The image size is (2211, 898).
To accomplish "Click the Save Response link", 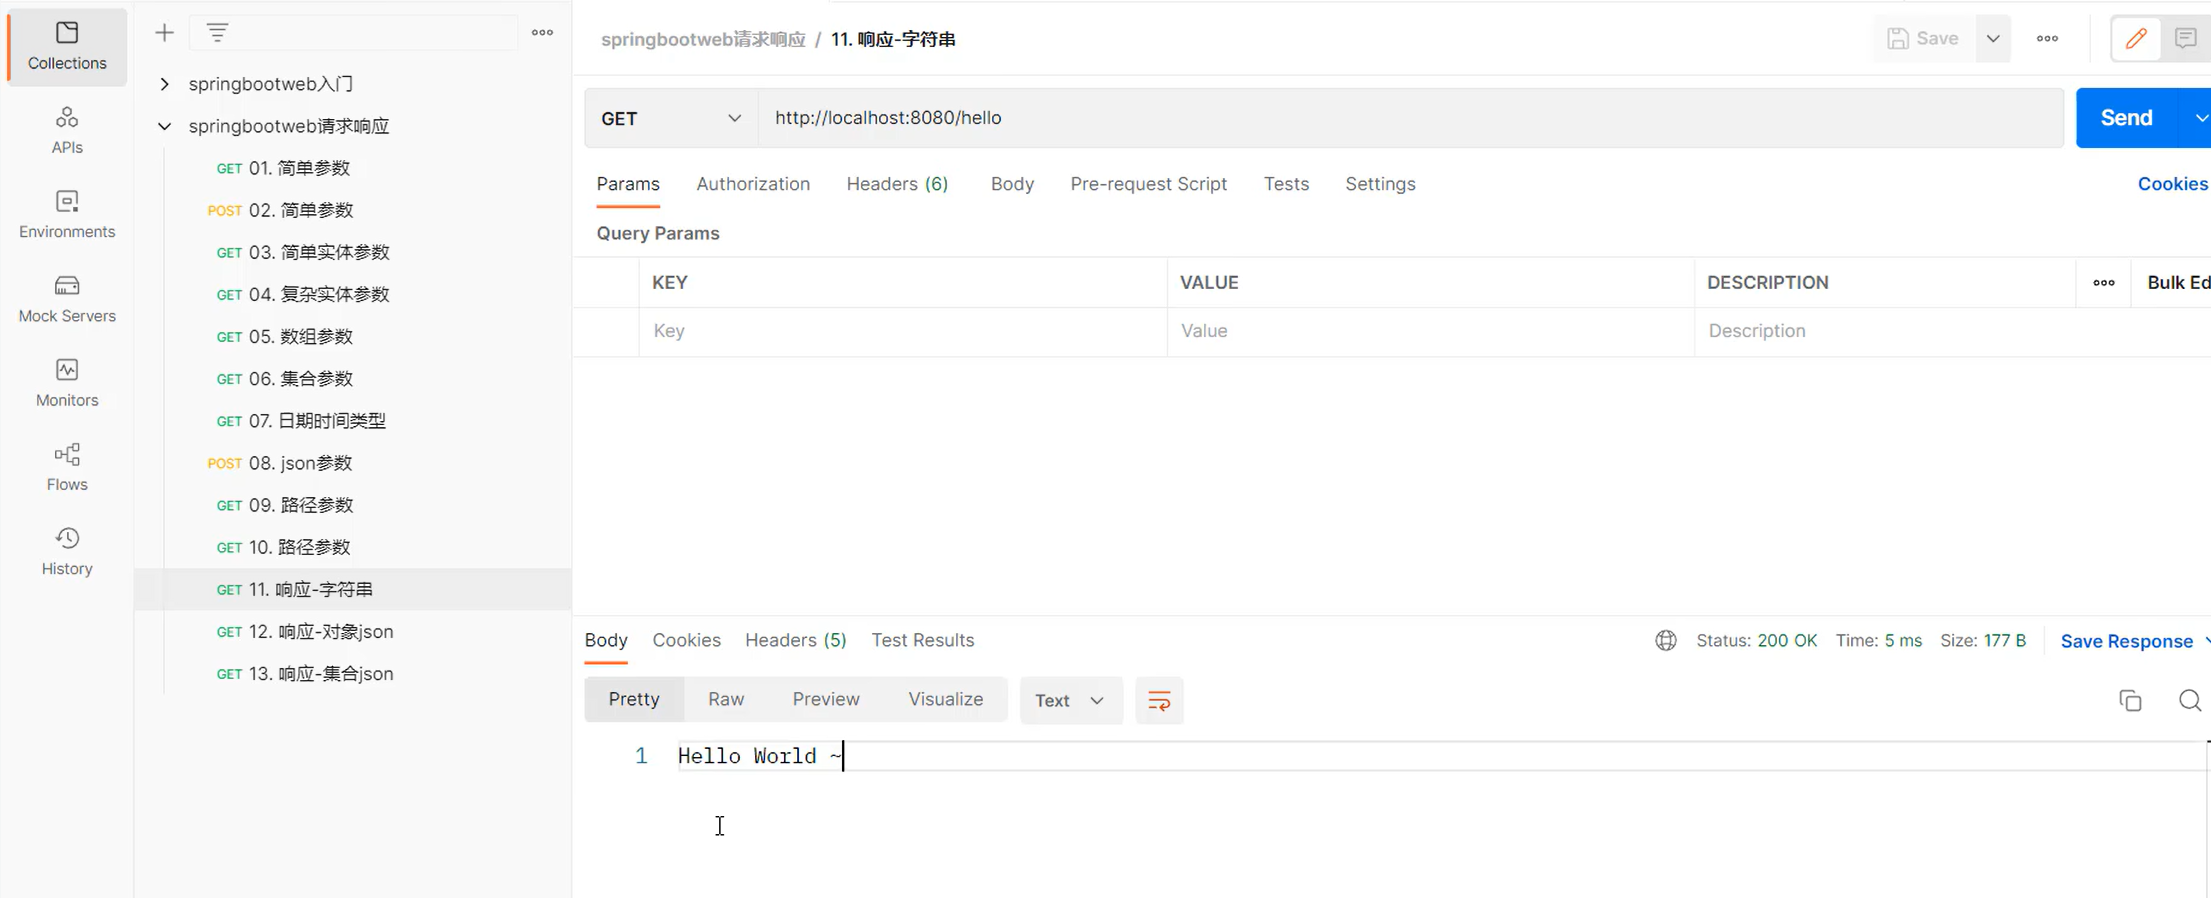I will click(x=2126, y=642).
